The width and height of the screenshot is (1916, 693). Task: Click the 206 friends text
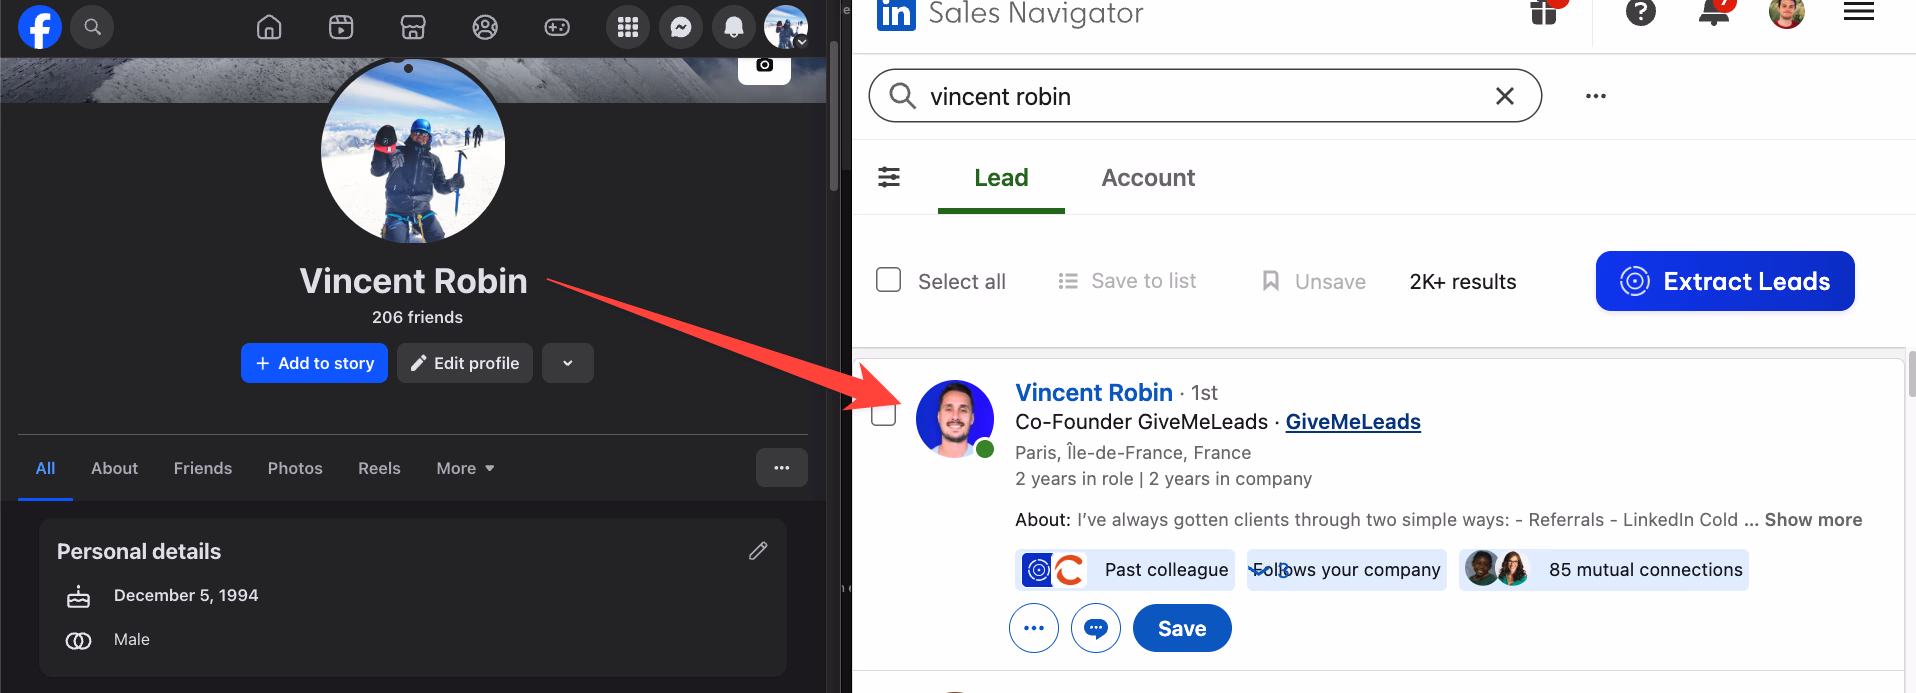(x=417, y=317)
